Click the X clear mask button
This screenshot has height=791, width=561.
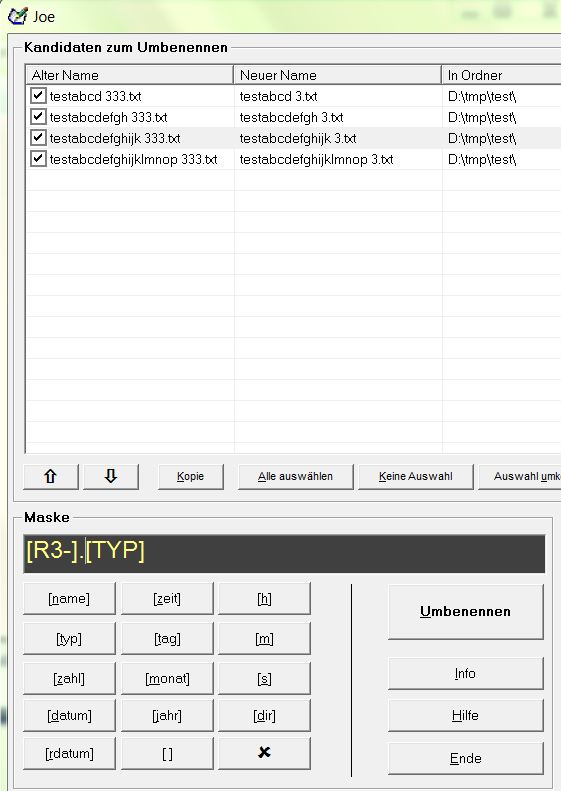[264, 753]
